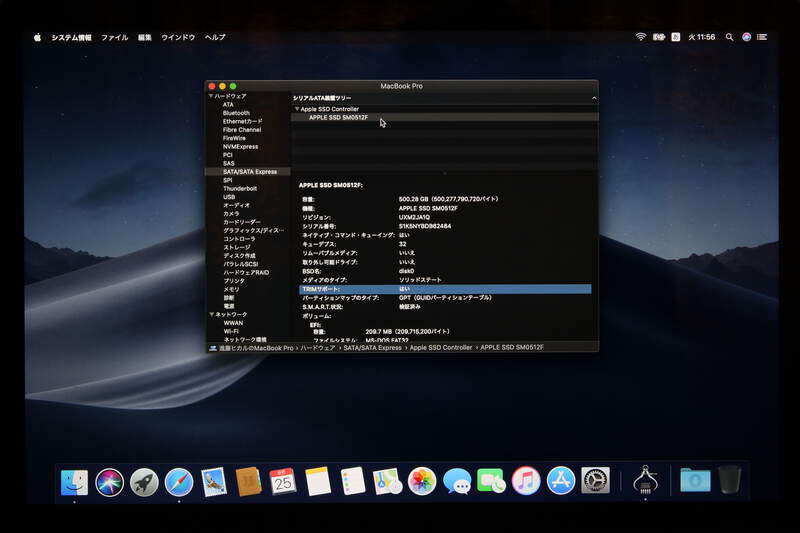Open Spotlight search magnifier
Viewport: 800px width, 533px height.
730,37
